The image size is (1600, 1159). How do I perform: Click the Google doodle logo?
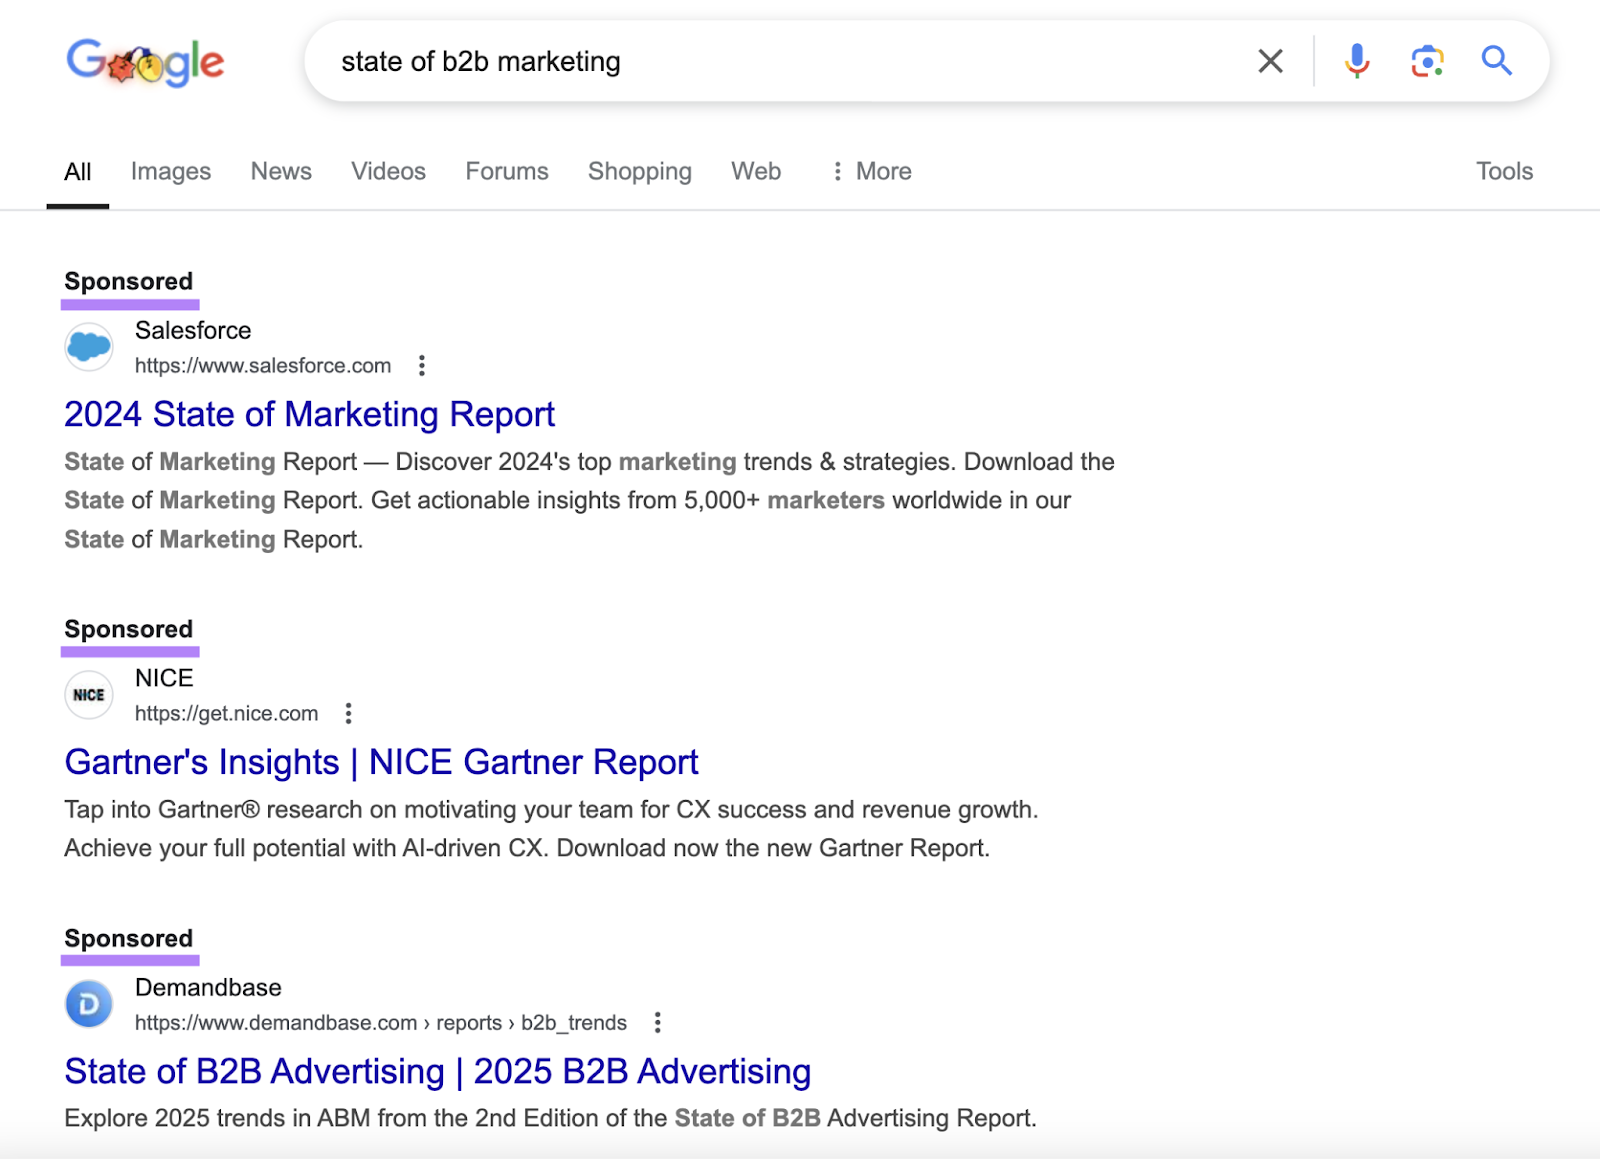(x=145, y=62)
